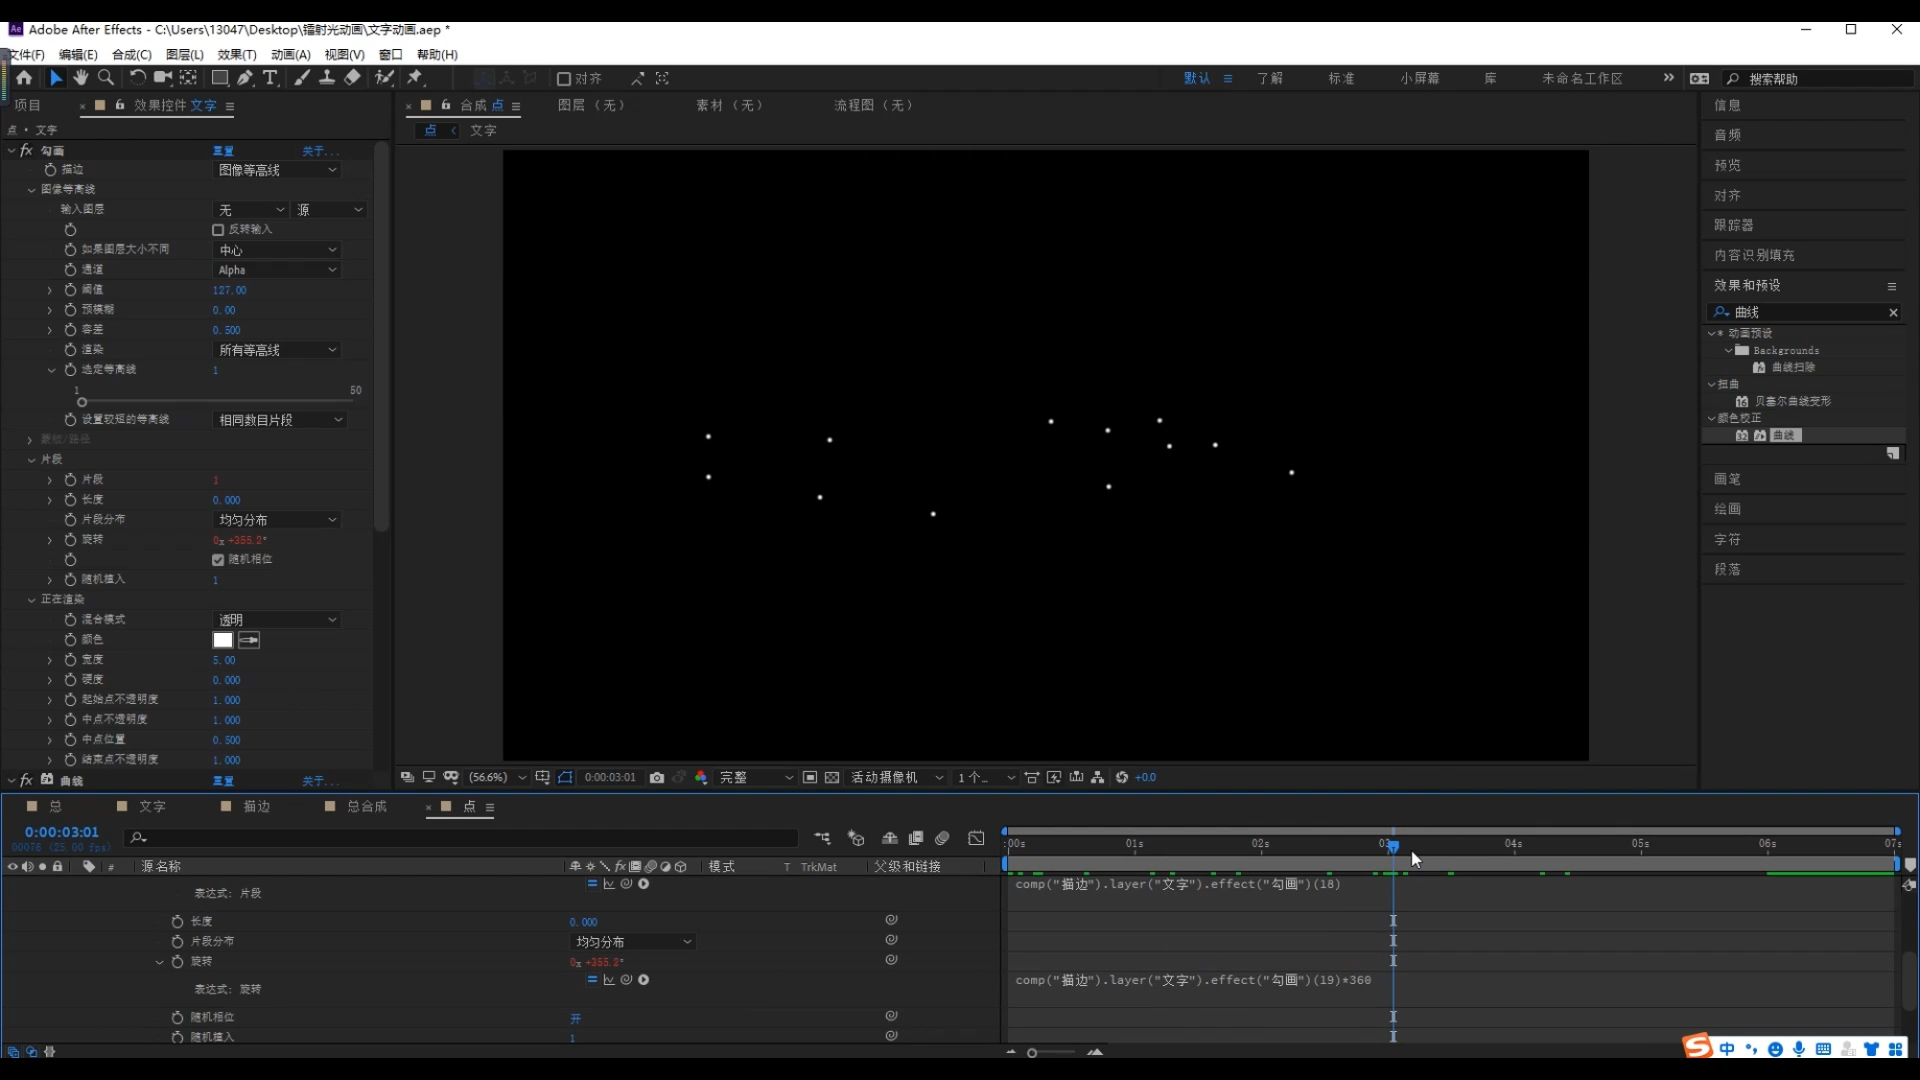The image size is (1920, 1080).
Task: Select the Zoom magnifier tool
Action: tap(106, 78)
